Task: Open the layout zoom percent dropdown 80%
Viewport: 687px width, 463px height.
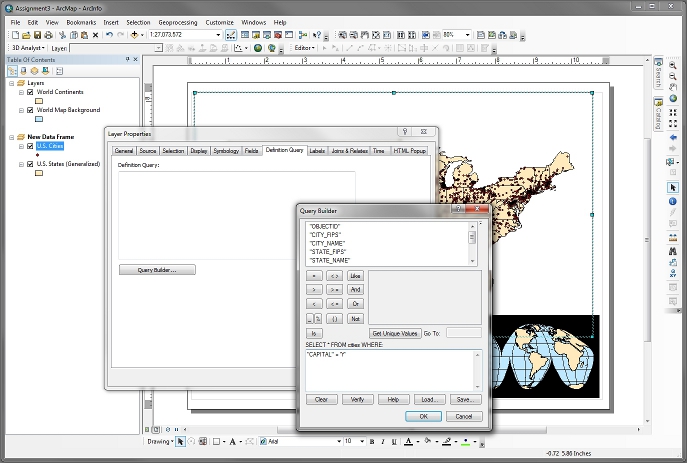Action: [467, 35]
